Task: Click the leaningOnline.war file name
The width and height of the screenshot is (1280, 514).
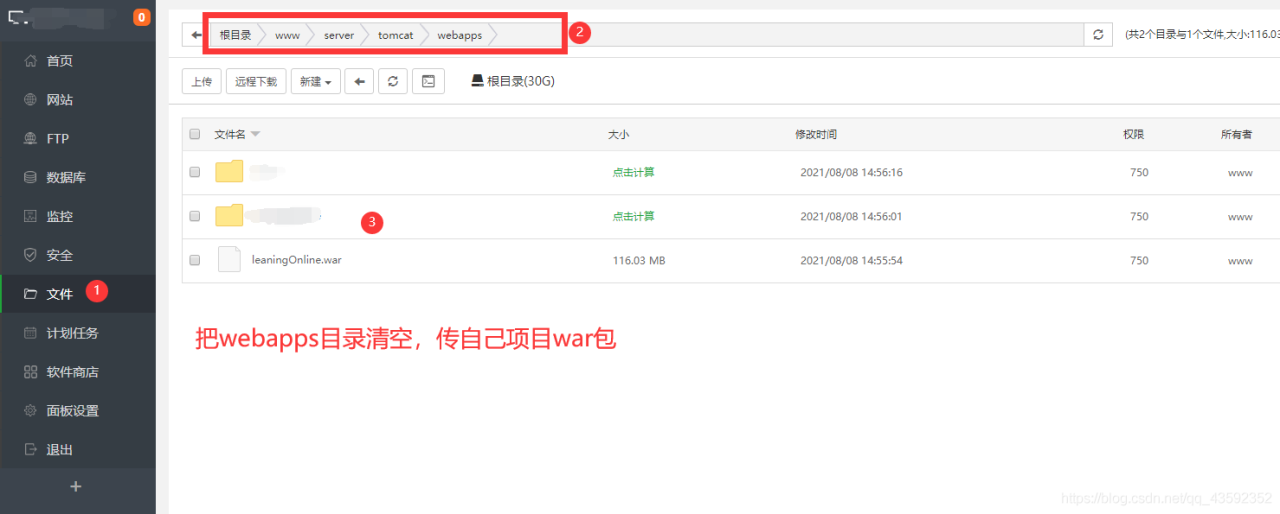Action: [x=297, y=260]
